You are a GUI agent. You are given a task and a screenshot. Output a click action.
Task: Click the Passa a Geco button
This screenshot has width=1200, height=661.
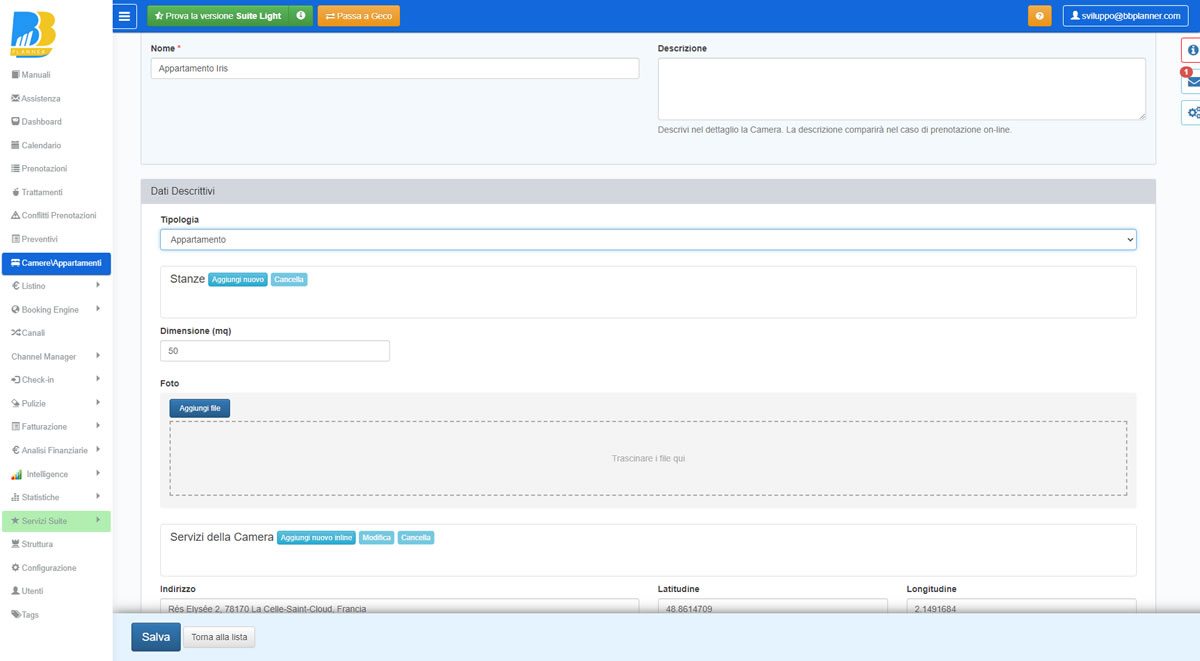(x=358, y=16)
